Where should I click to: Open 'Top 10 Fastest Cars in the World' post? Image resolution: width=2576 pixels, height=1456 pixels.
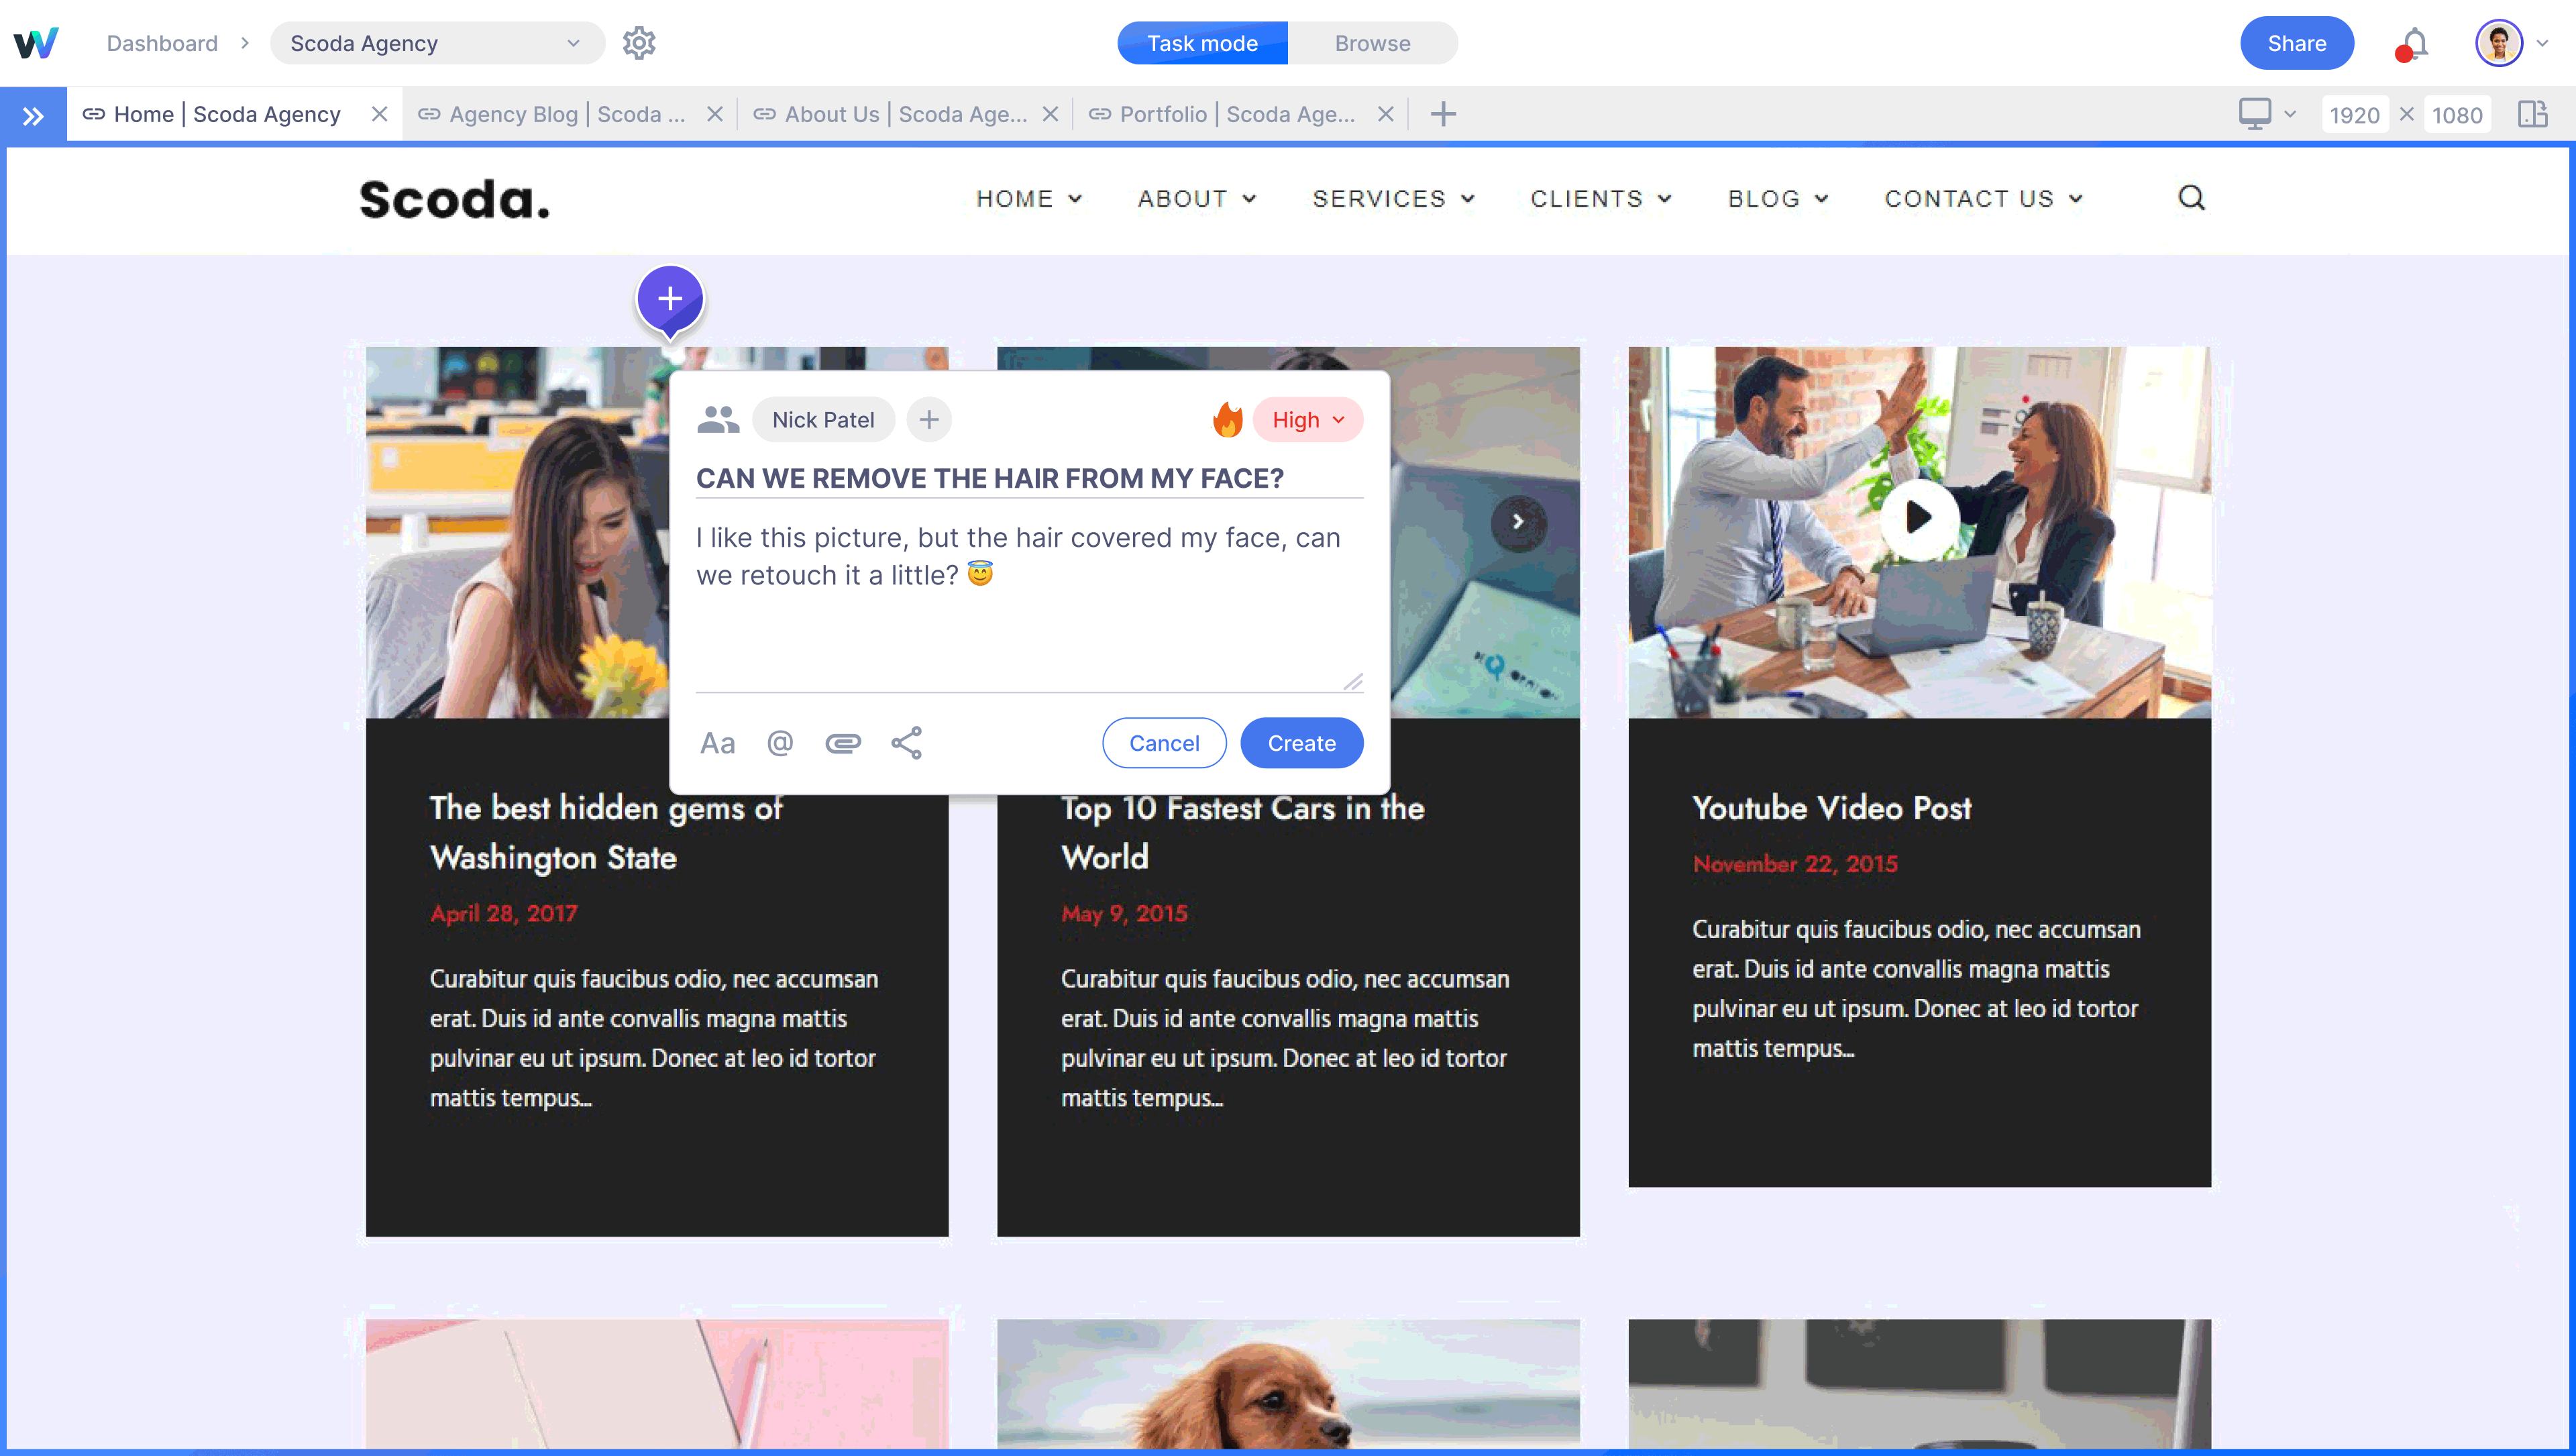pos(1243,832)
